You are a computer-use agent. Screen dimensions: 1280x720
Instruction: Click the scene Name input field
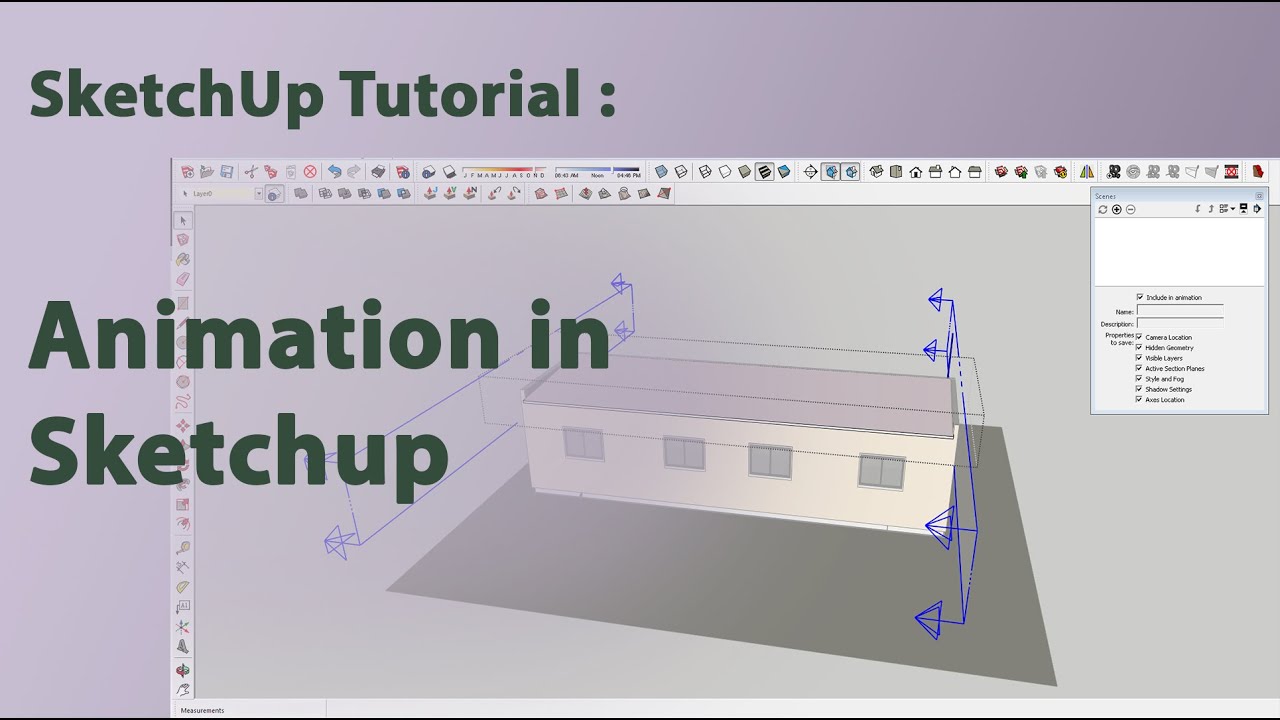point(1180,311)
